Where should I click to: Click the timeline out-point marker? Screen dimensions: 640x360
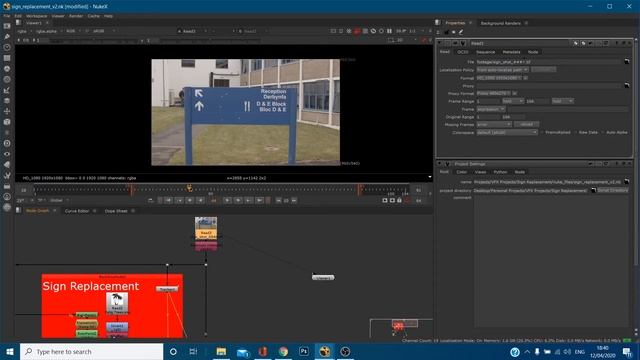[360, 190]
